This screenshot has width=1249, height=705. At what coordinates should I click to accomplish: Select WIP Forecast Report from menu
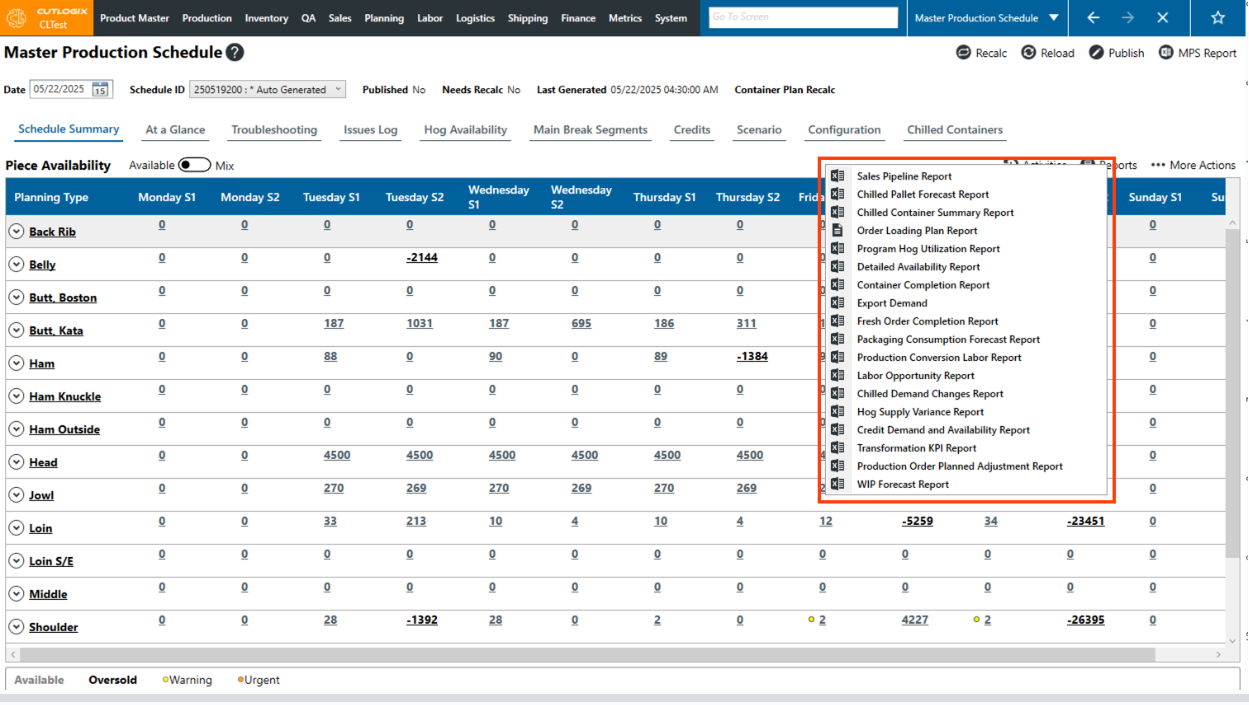tap(902, 485)
